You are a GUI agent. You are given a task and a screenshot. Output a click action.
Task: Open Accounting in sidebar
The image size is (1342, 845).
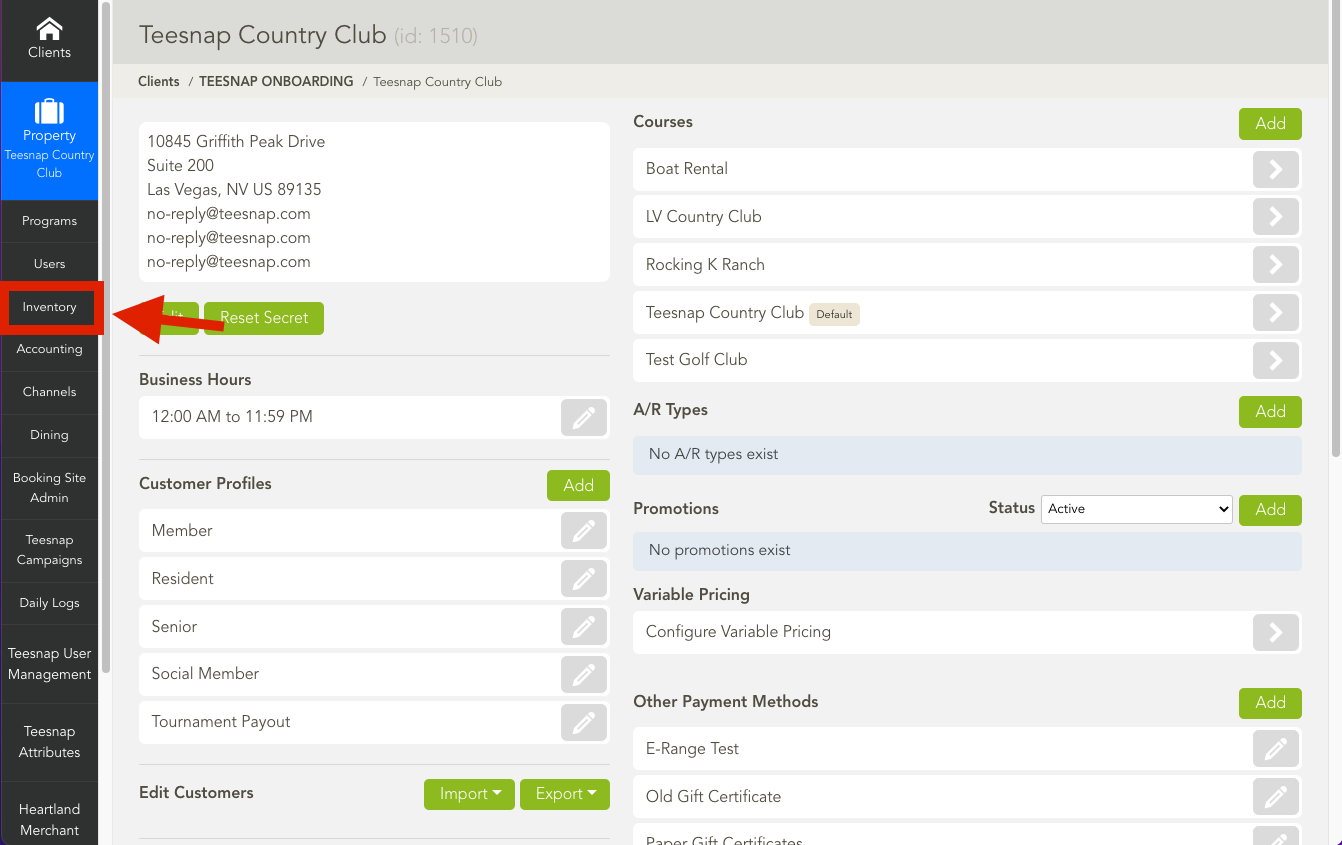49,349
